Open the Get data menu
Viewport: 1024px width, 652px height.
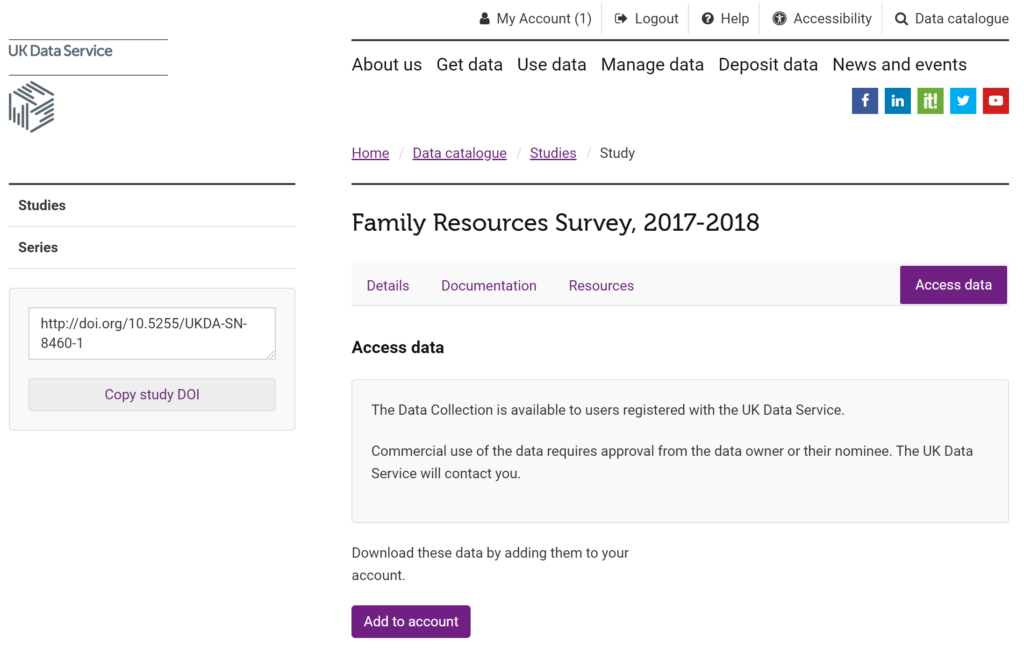(x=469, y=64)
